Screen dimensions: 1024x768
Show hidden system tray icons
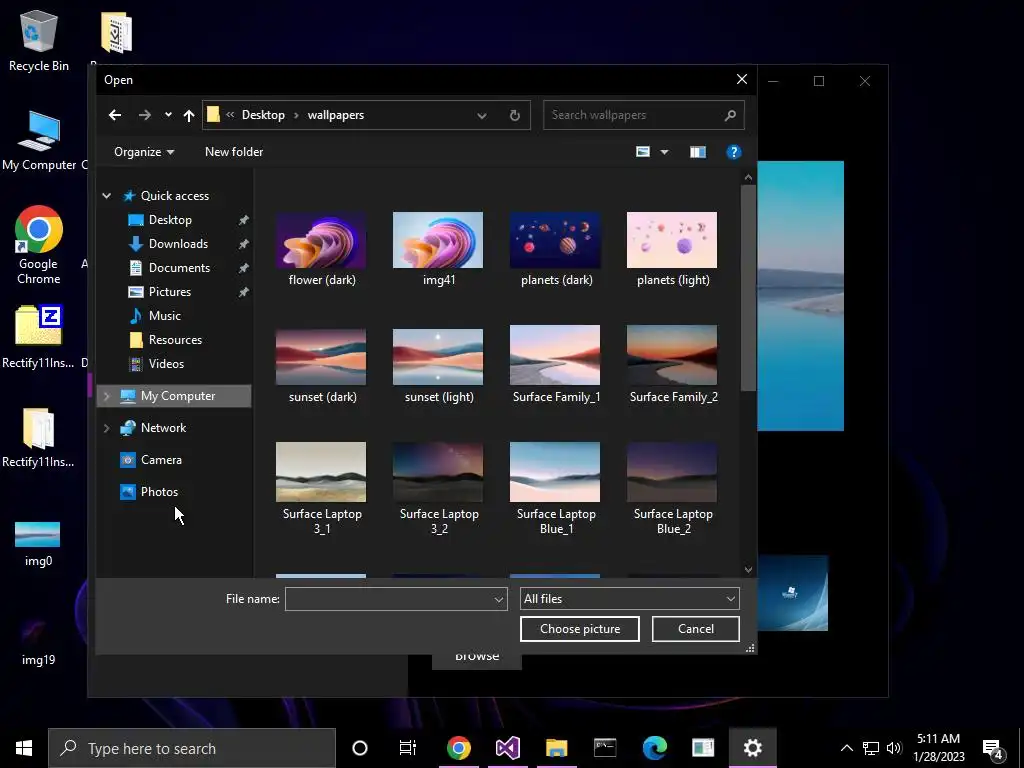tap(846, 748)
